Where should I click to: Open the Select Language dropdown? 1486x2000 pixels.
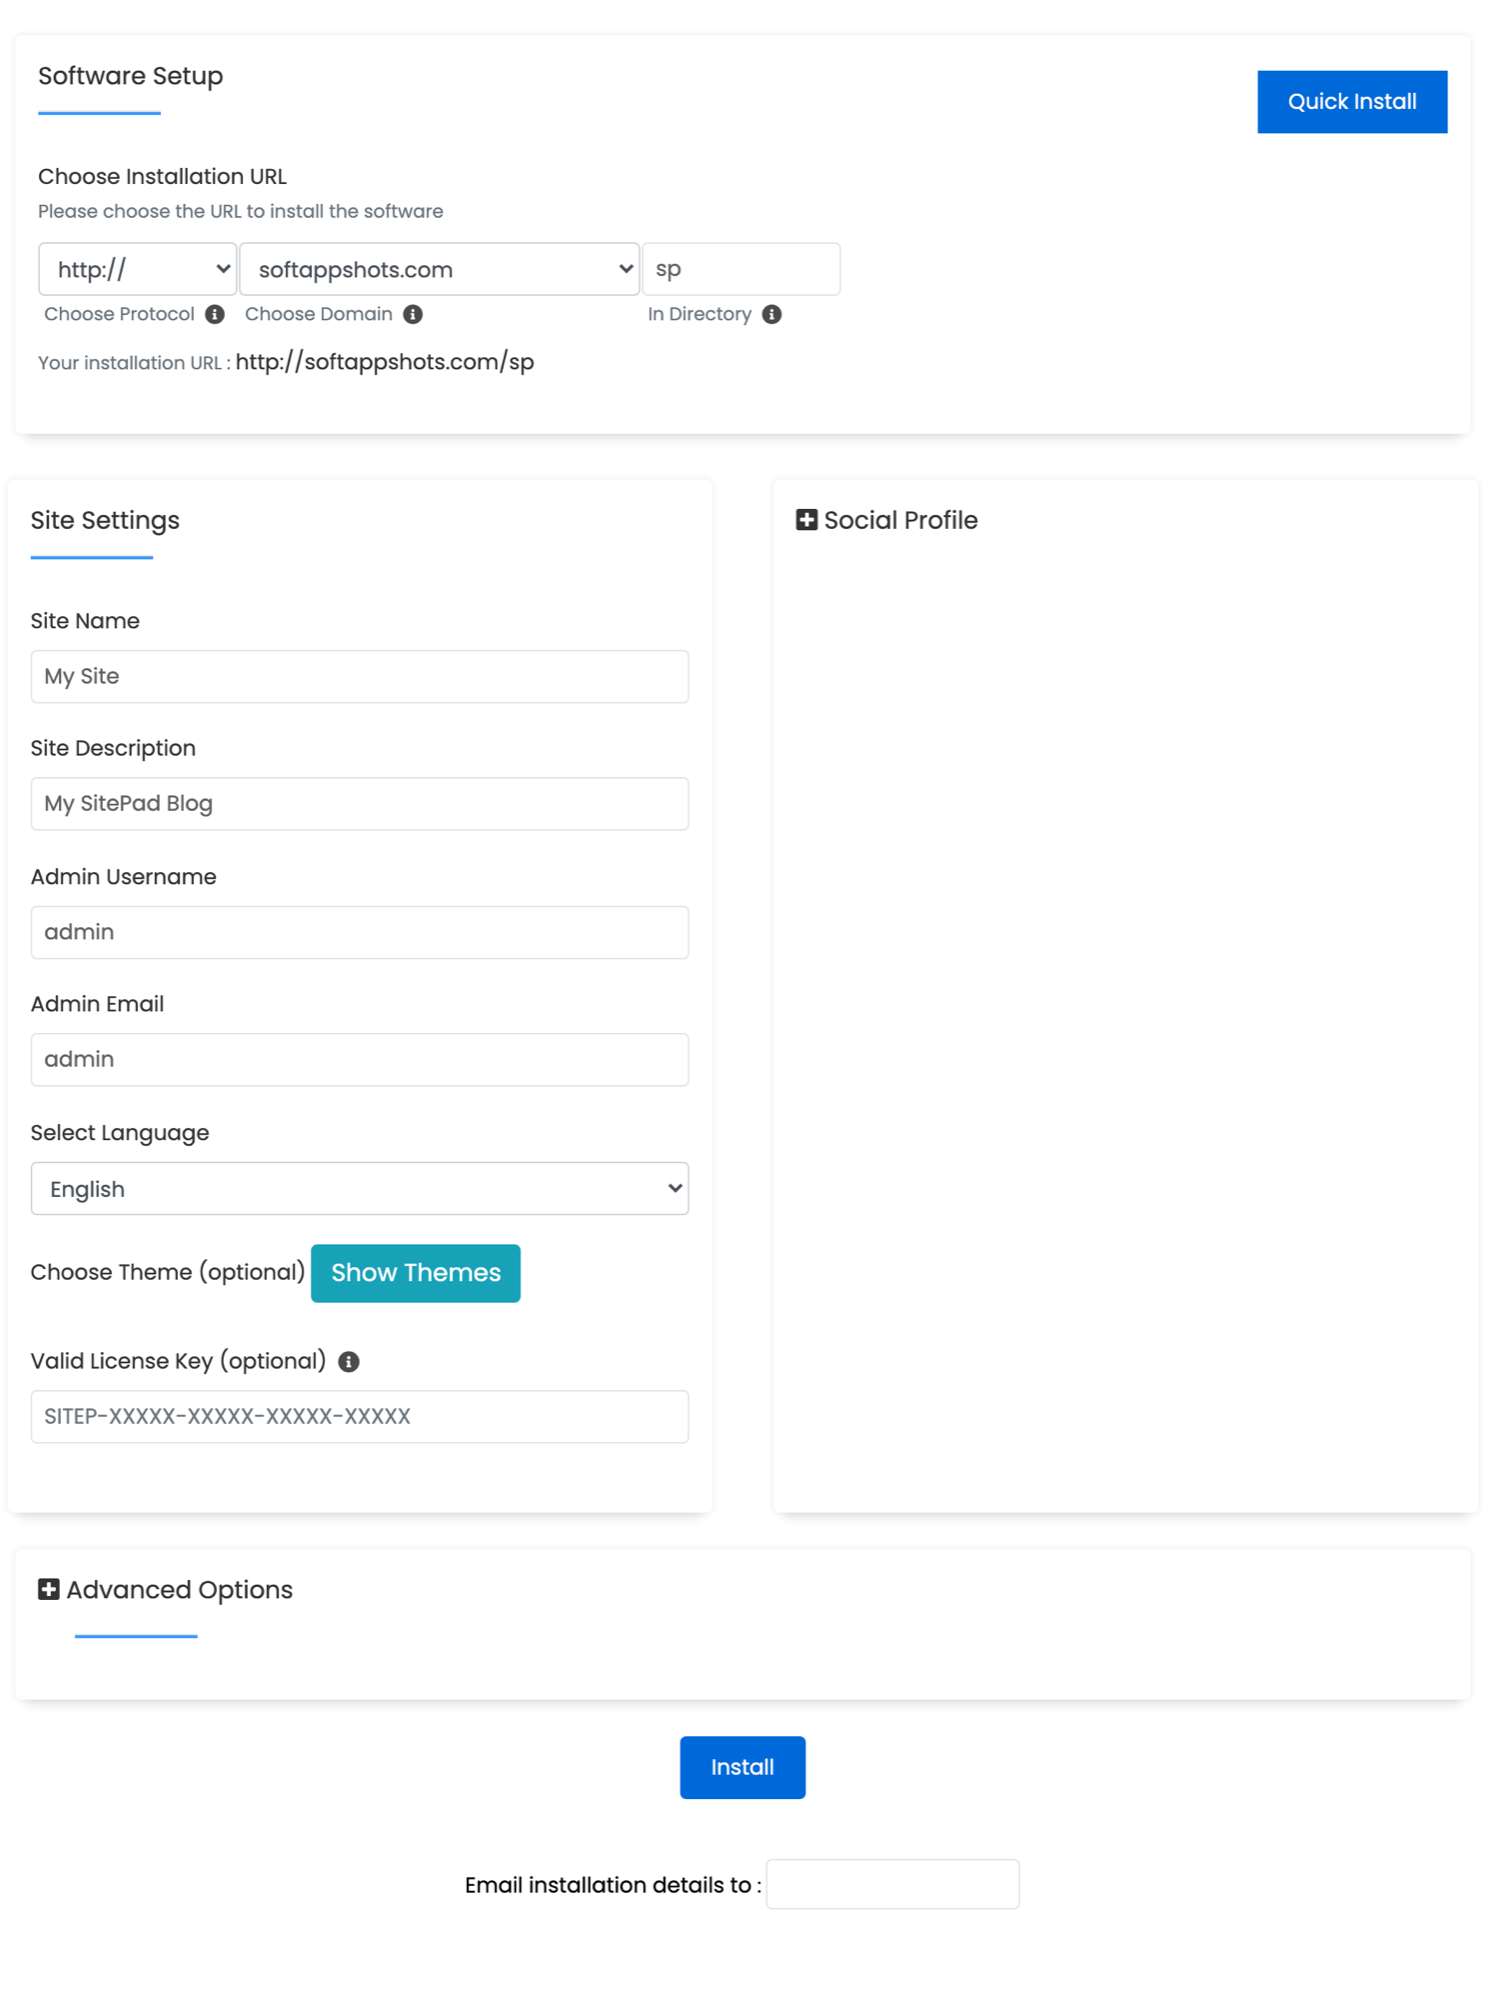tap(359, 1188)
